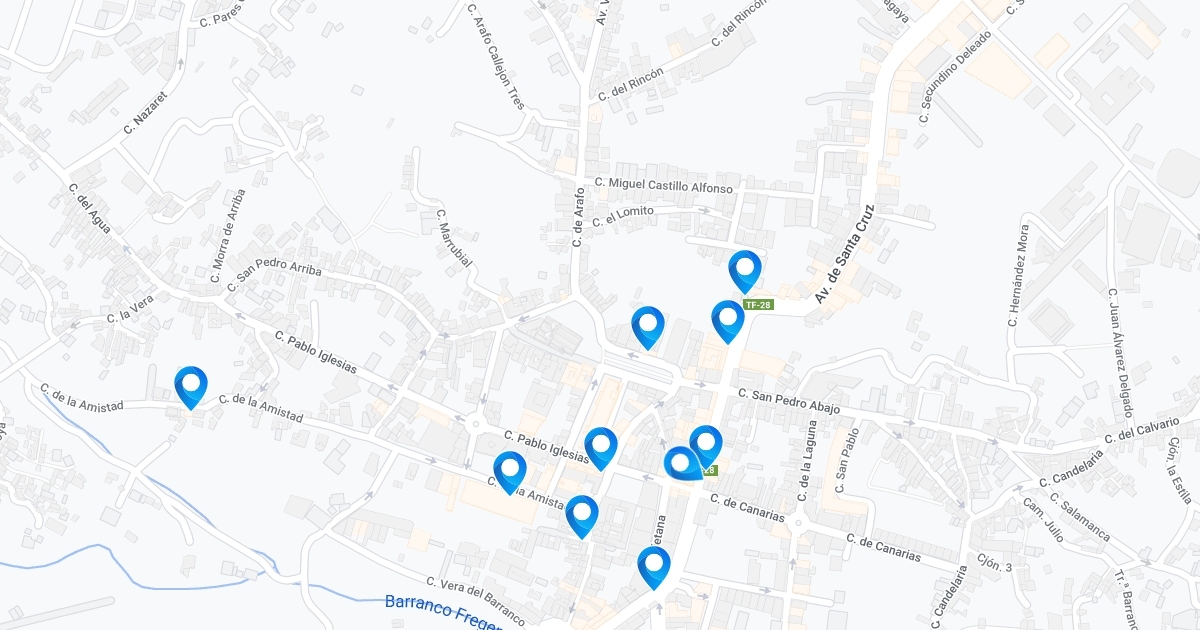Open the upright pin just right of the tilted pin
The image size is (1200, 630).
tap(706, 445)
